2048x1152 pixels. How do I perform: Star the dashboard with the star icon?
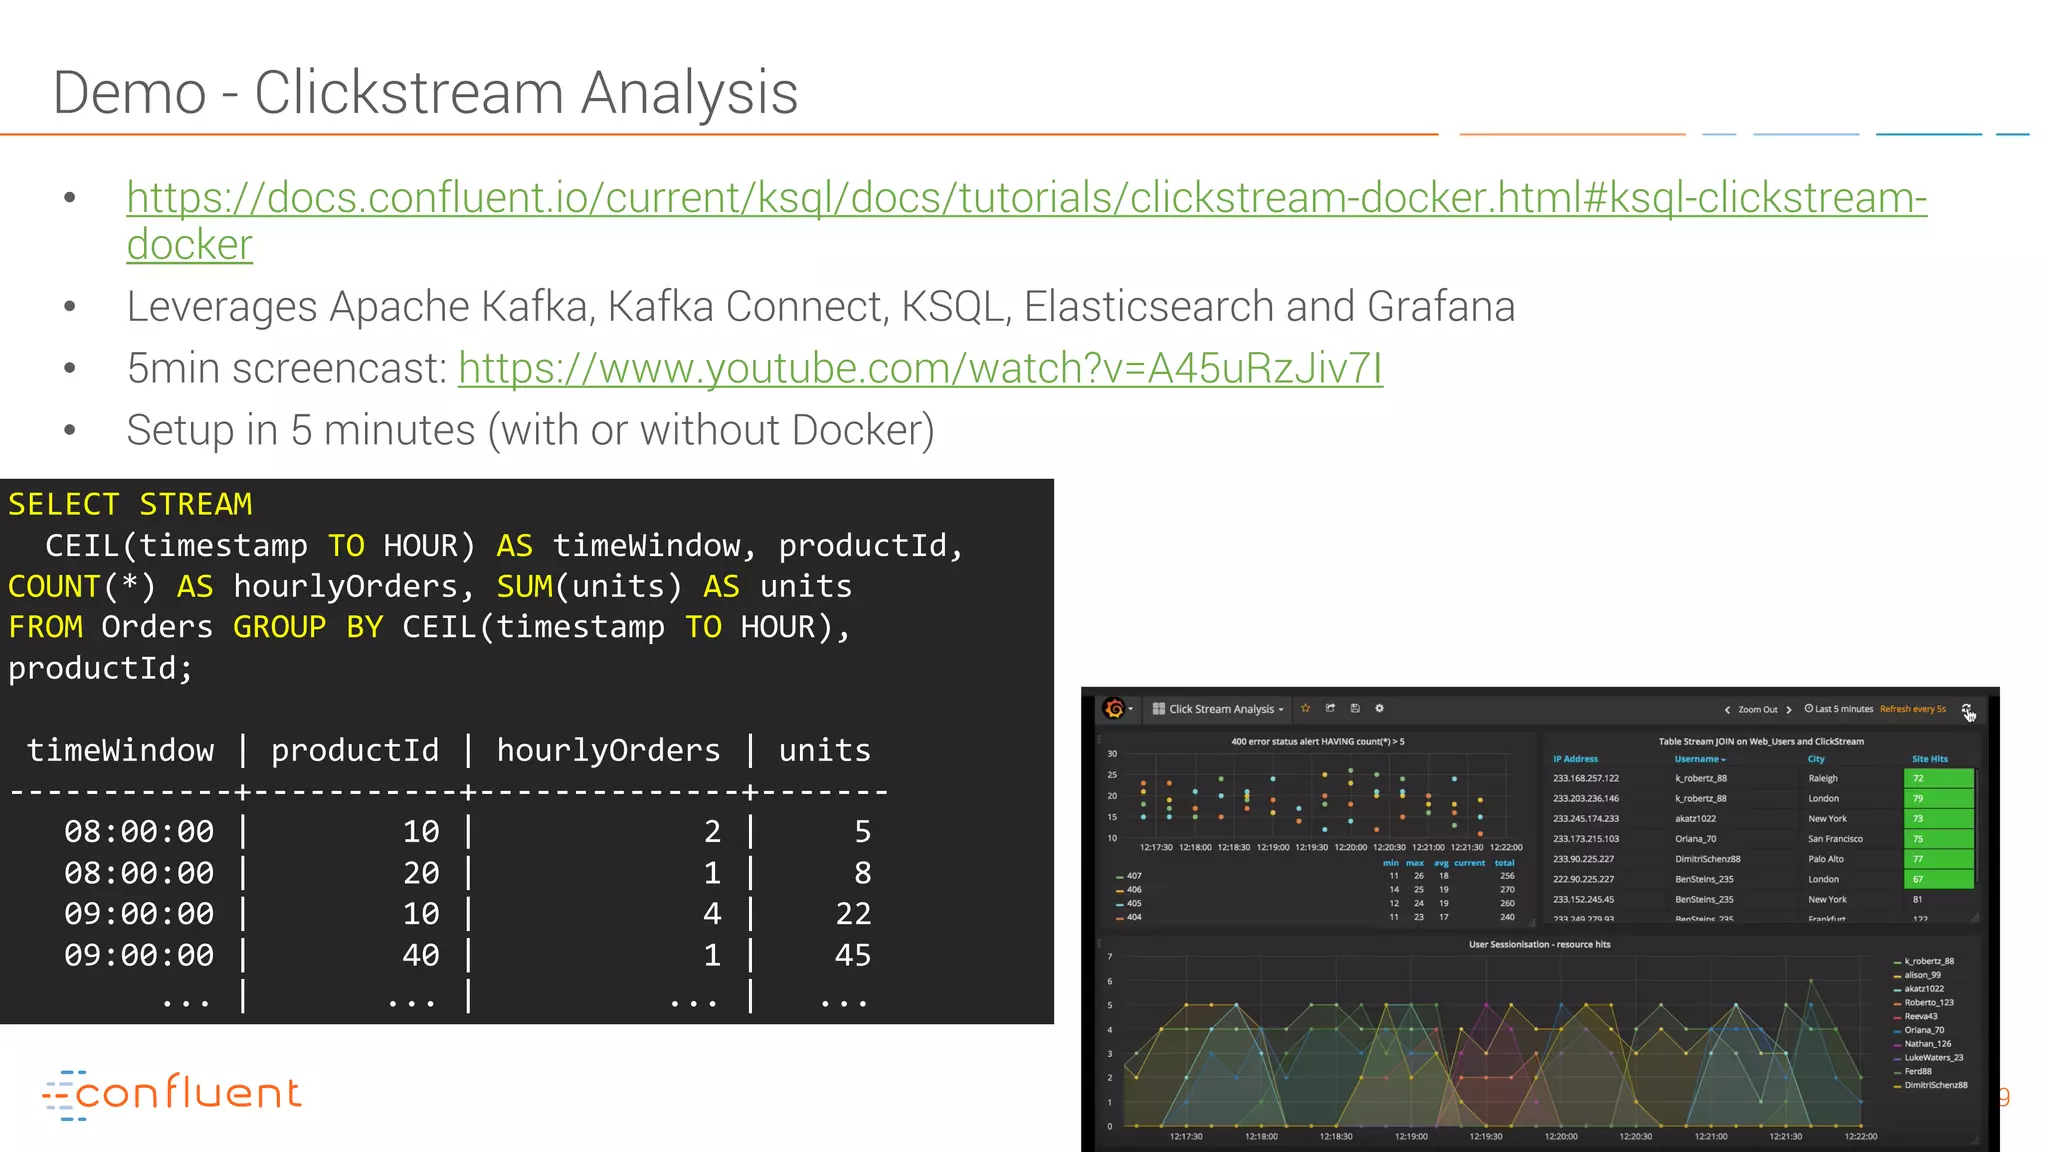click(1305, 708)
